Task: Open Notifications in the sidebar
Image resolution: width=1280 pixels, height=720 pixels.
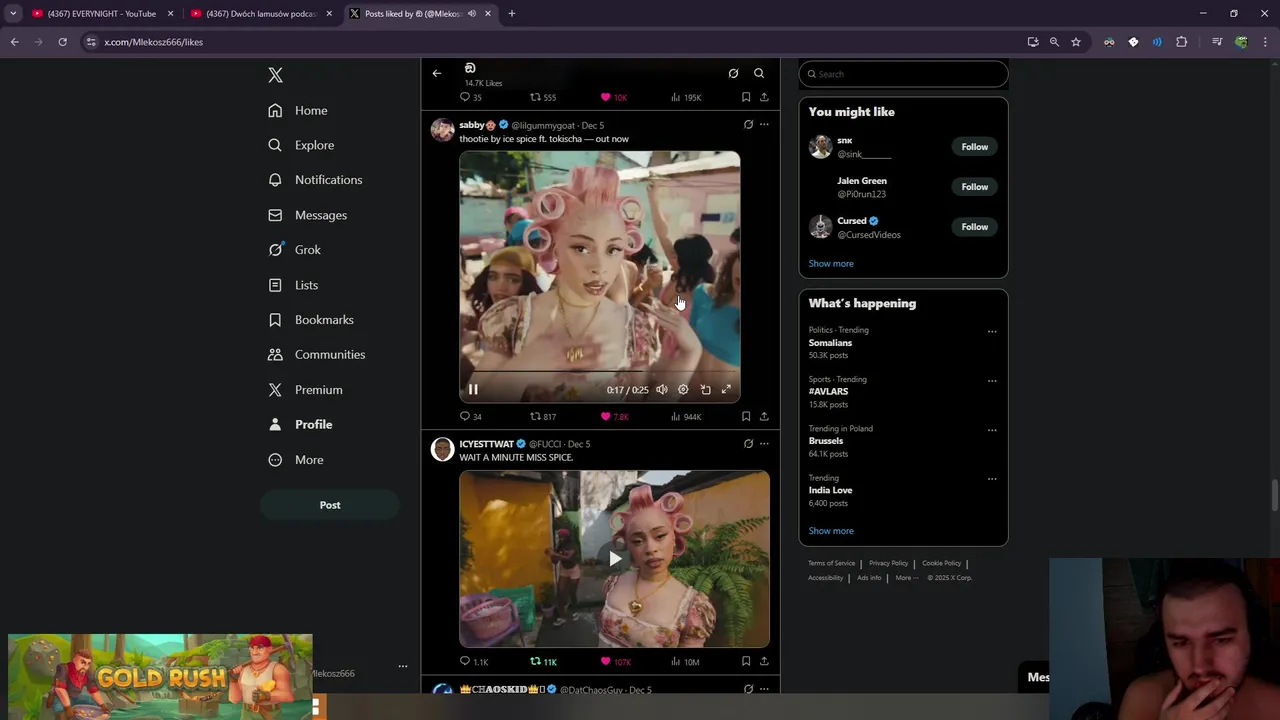Action: point(315,180)
